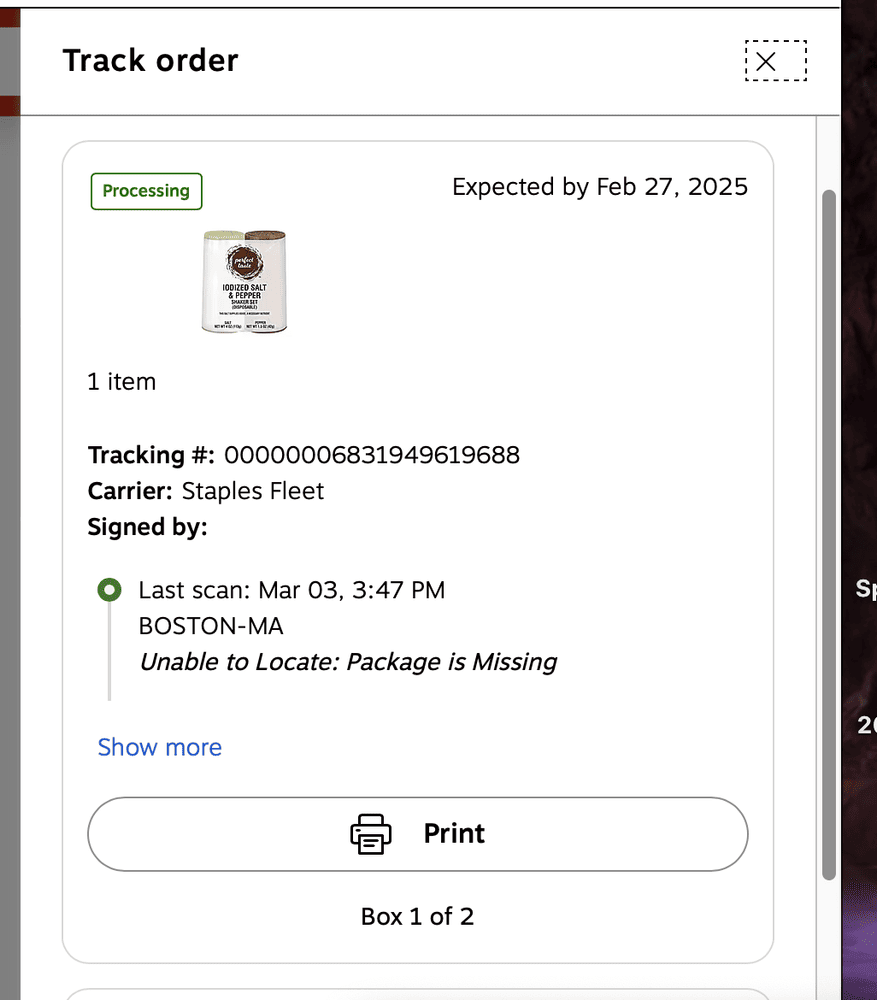Open the salt and pepper shaker thumbnail
The height and width of the screenshot is (1000, 877).
click(x=244, y=281)
